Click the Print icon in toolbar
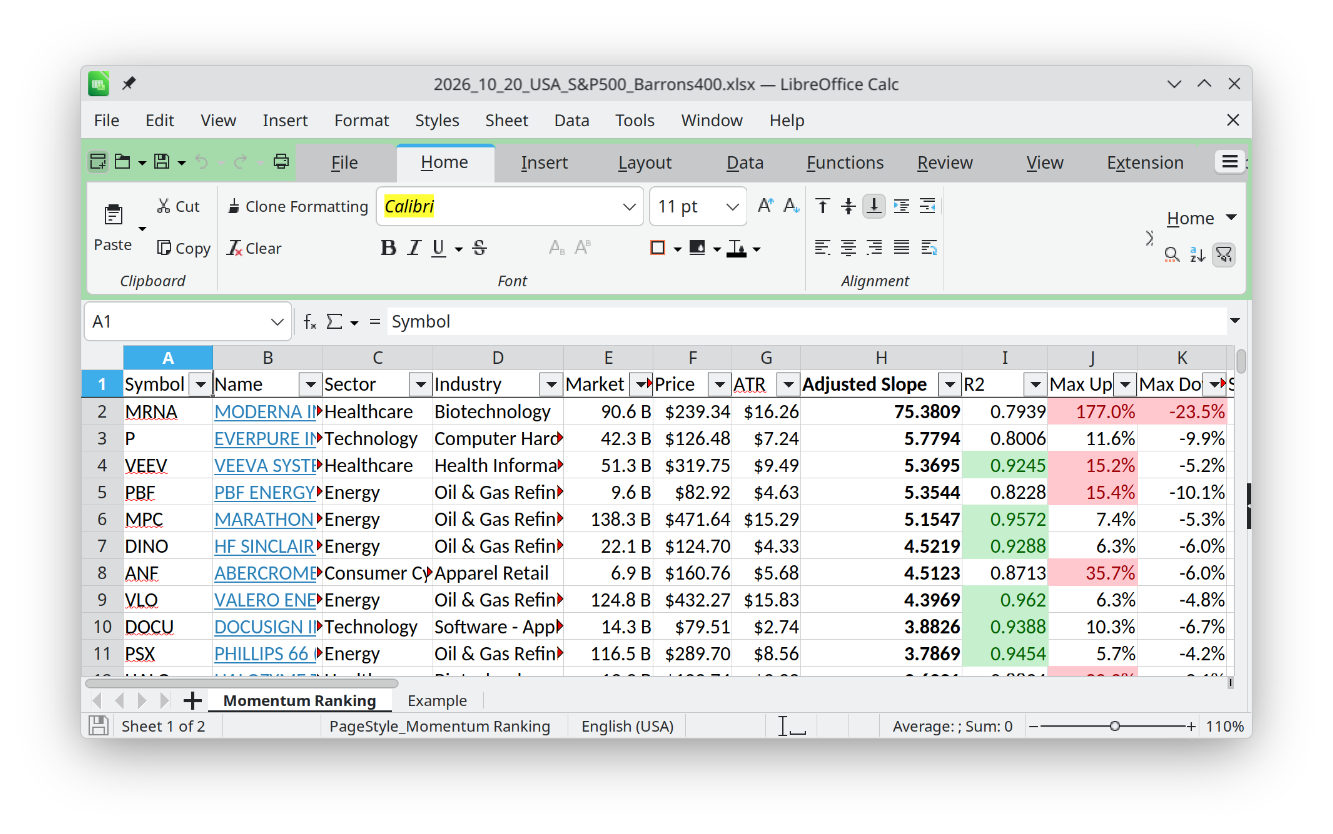Image resolution: width=1333 pixels, height=834 pixels. pyautogui.click(x=281, y=162)
